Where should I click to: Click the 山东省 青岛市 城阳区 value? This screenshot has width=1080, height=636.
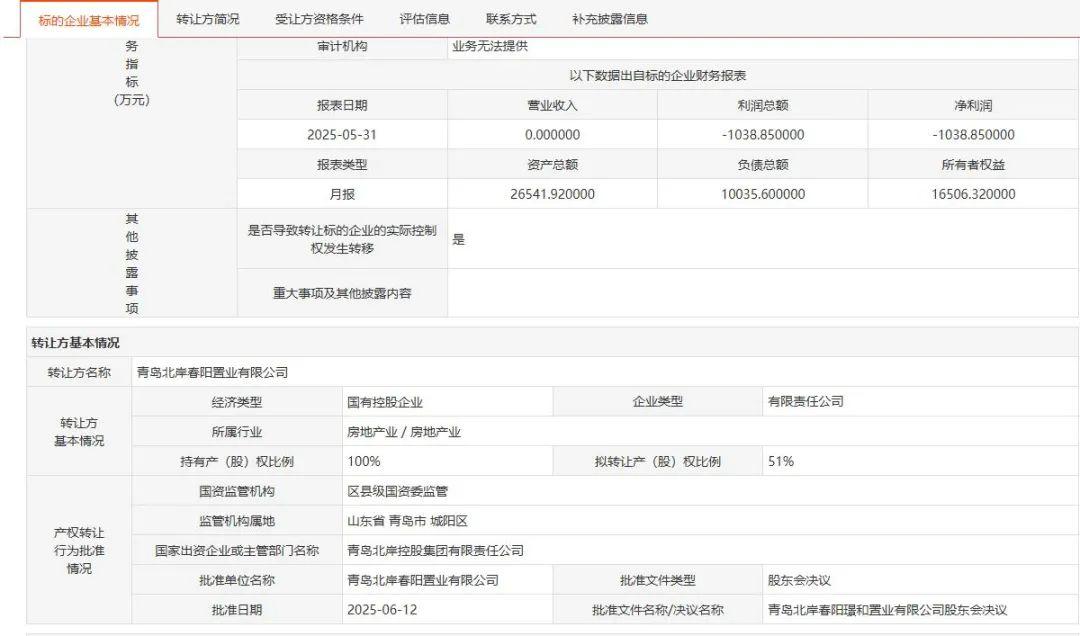point(407,521)
